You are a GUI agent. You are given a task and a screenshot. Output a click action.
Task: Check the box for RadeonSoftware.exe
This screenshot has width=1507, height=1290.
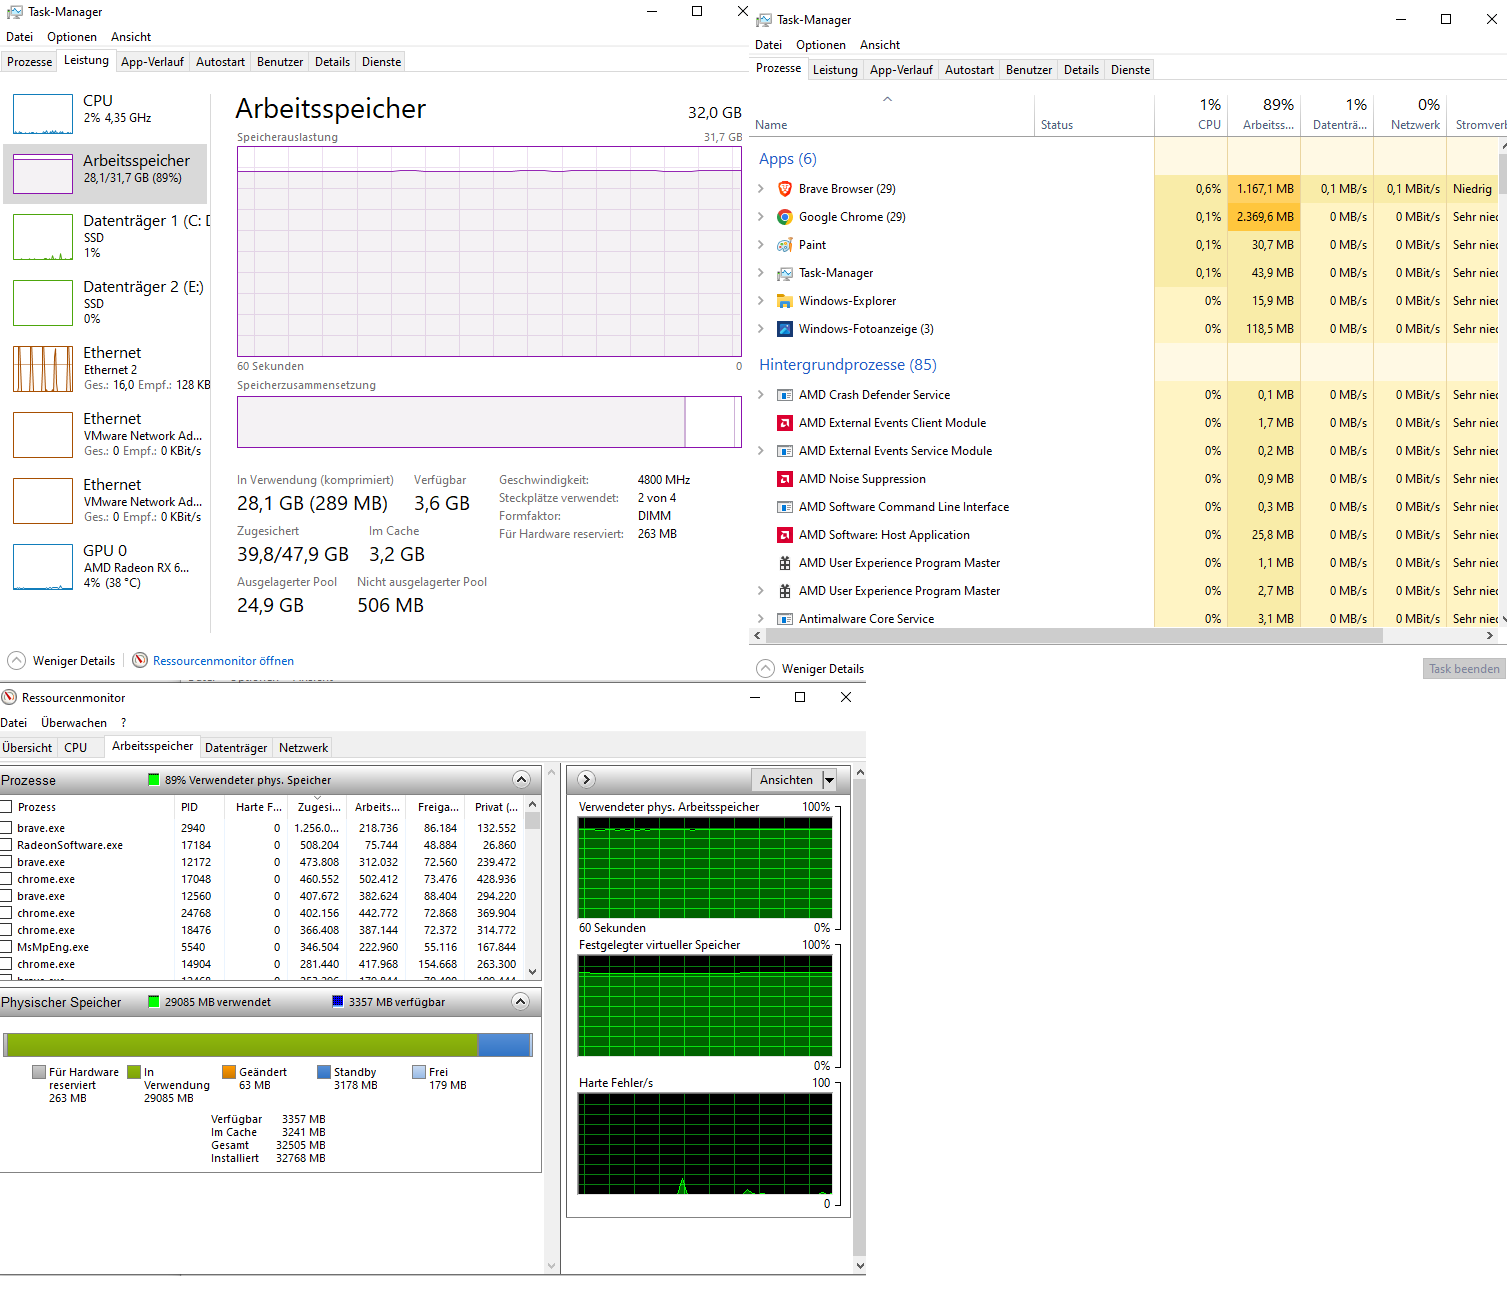point(6,844)
